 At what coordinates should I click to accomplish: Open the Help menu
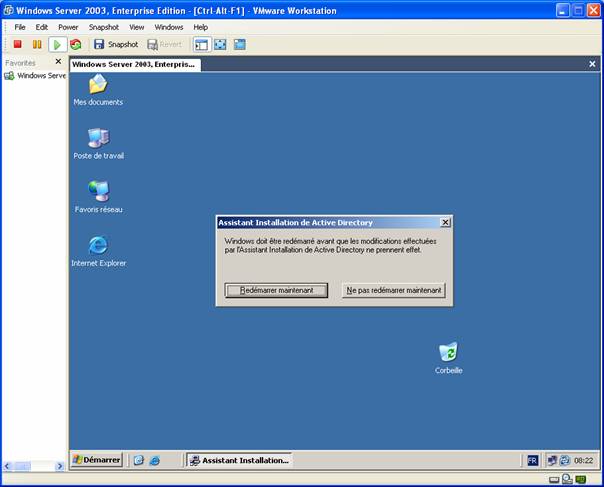click(x=200, y=27)
